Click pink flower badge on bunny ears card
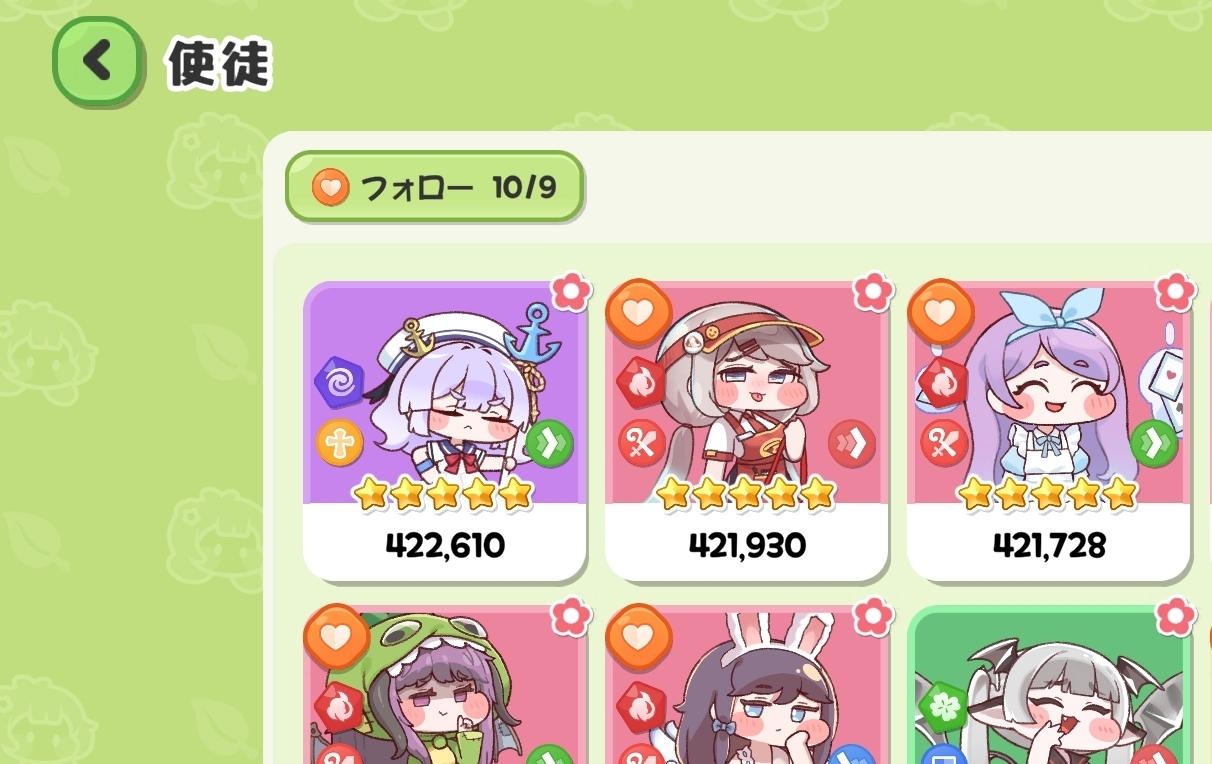Image resolution: width=1212 pixels, height=764 pixels. coord(873,616)
